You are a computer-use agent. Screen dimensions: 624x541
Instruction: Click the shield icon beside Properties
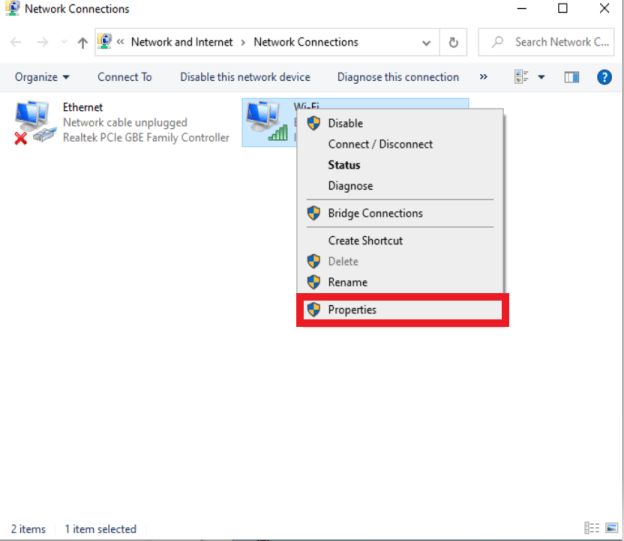(314, 309)
